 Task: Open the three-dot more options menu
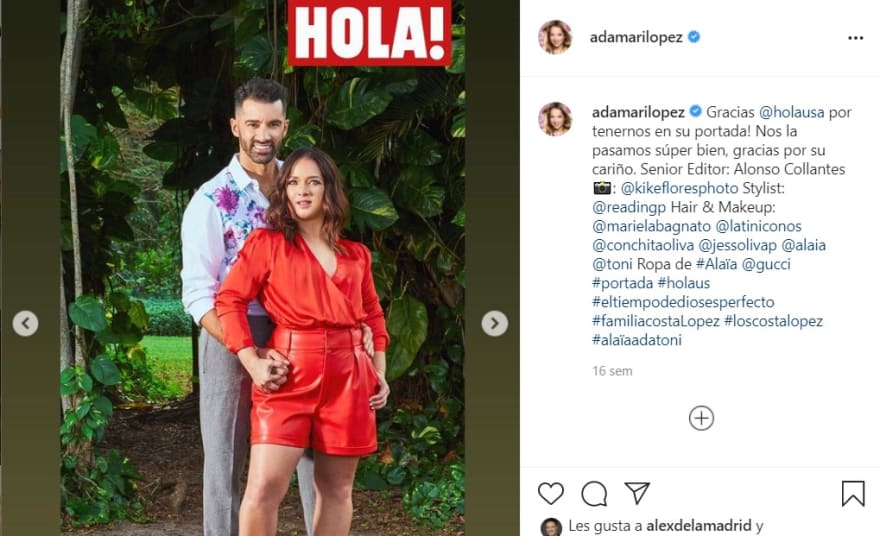(855, 38)
